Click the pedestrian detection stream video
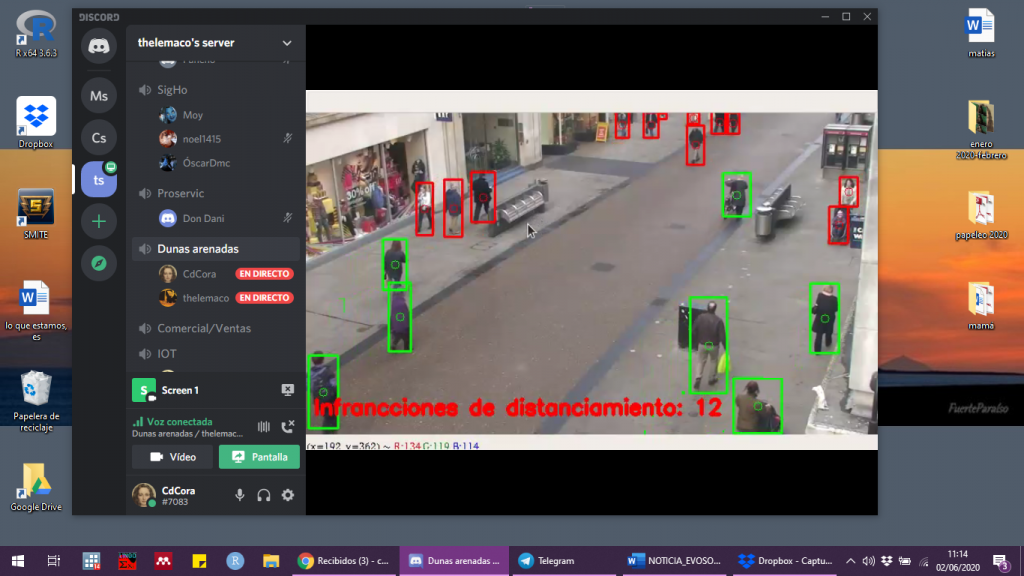The height and width of the screenshot is (576, 1024). (591, 270)
